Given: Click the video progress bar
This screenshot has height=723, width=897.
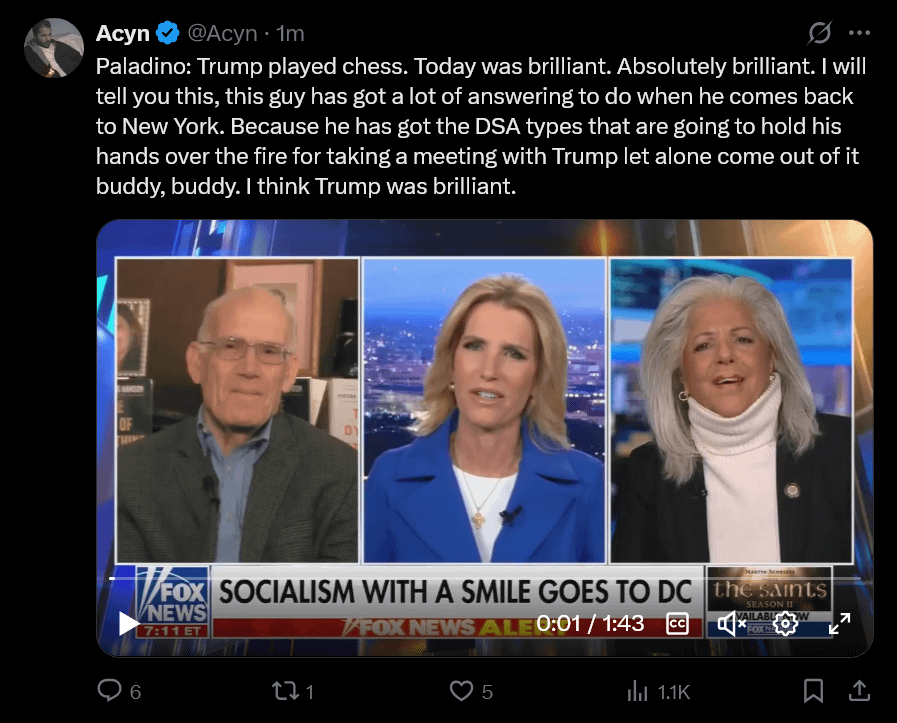Looking at the screenshot, I should pyautogui.click(x=485, y=578).
